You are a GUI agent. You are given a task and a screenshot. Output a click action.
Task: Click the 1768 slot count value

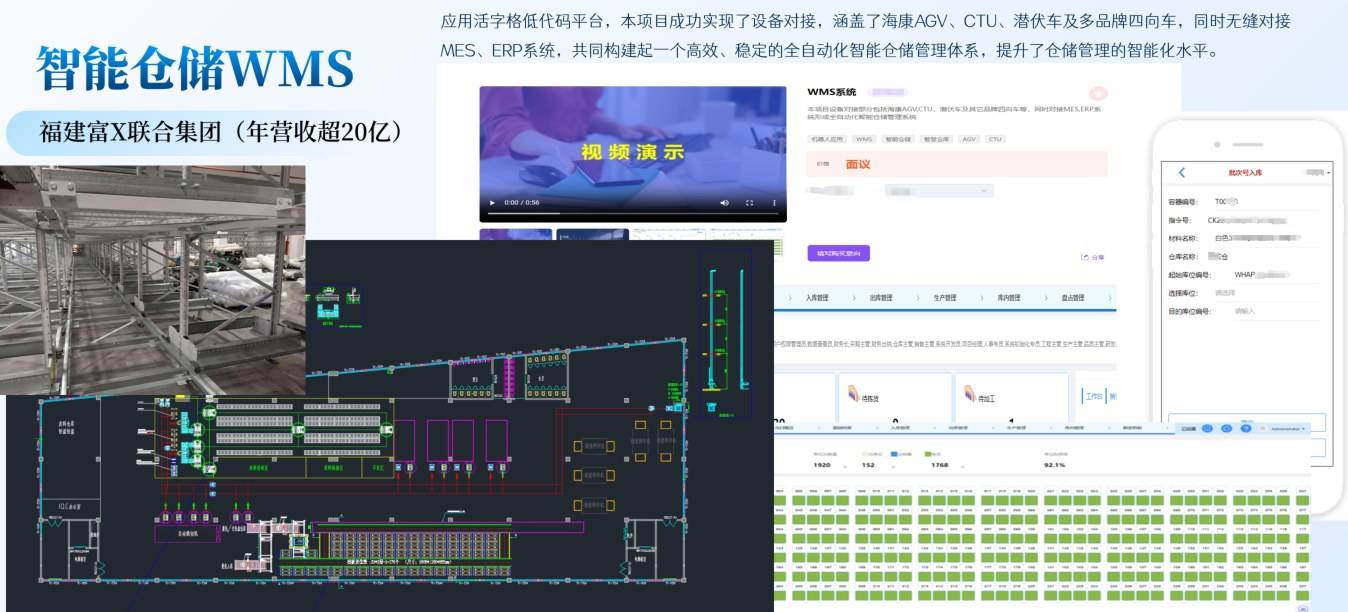[x=939, y=465]
